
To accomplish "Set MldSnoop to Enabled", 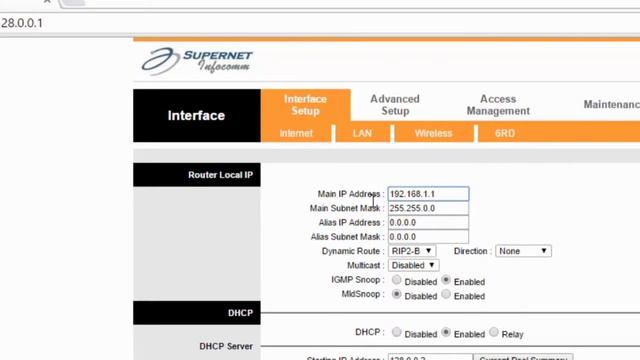I will coord(446,294).
